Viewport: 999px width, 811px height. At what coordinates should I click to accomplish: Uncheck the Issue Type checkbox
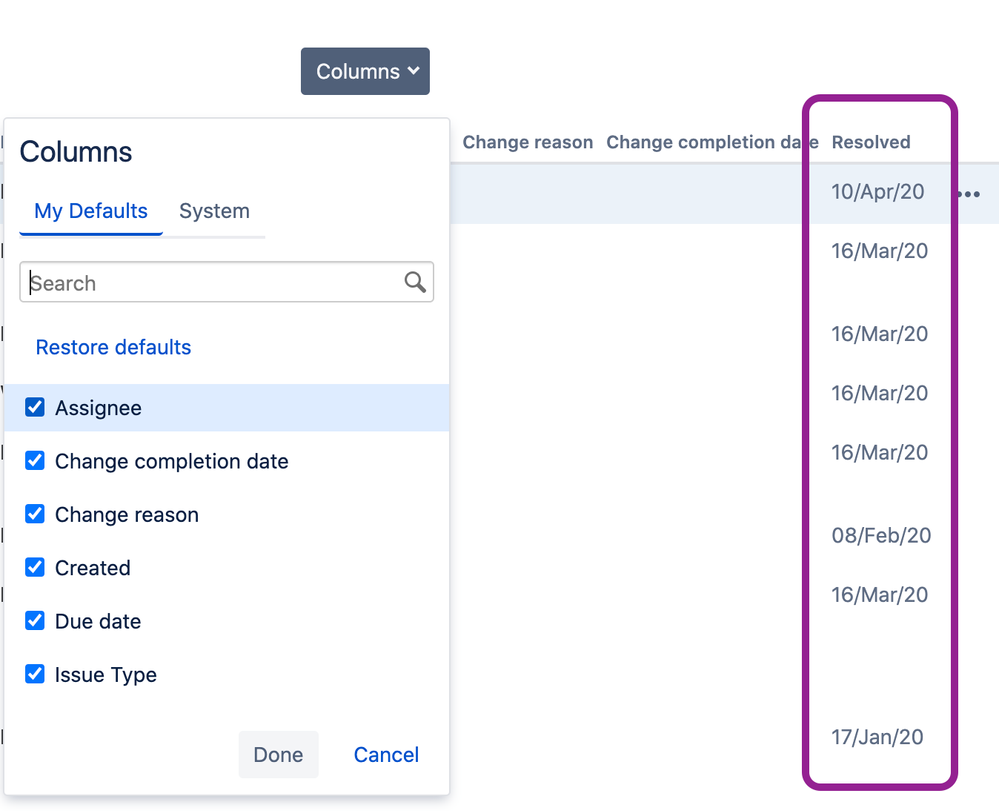[x=35, y=674]
